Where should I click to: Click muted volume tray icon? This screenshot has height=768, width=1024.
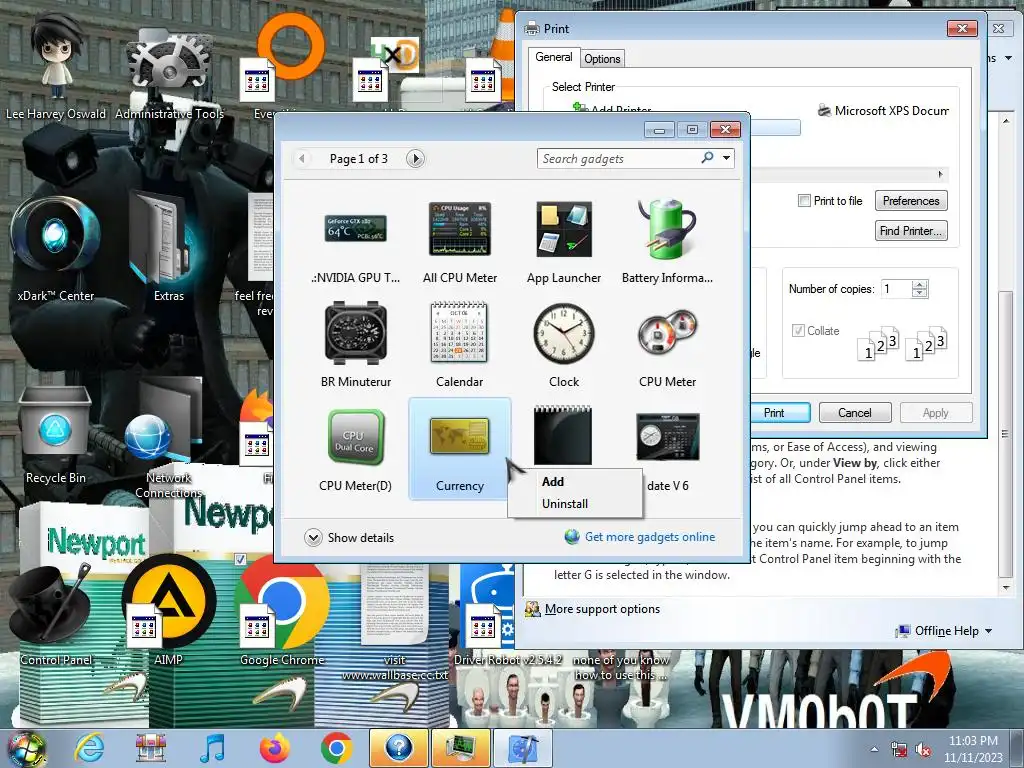pyautogui.click(x=924, y=749)
